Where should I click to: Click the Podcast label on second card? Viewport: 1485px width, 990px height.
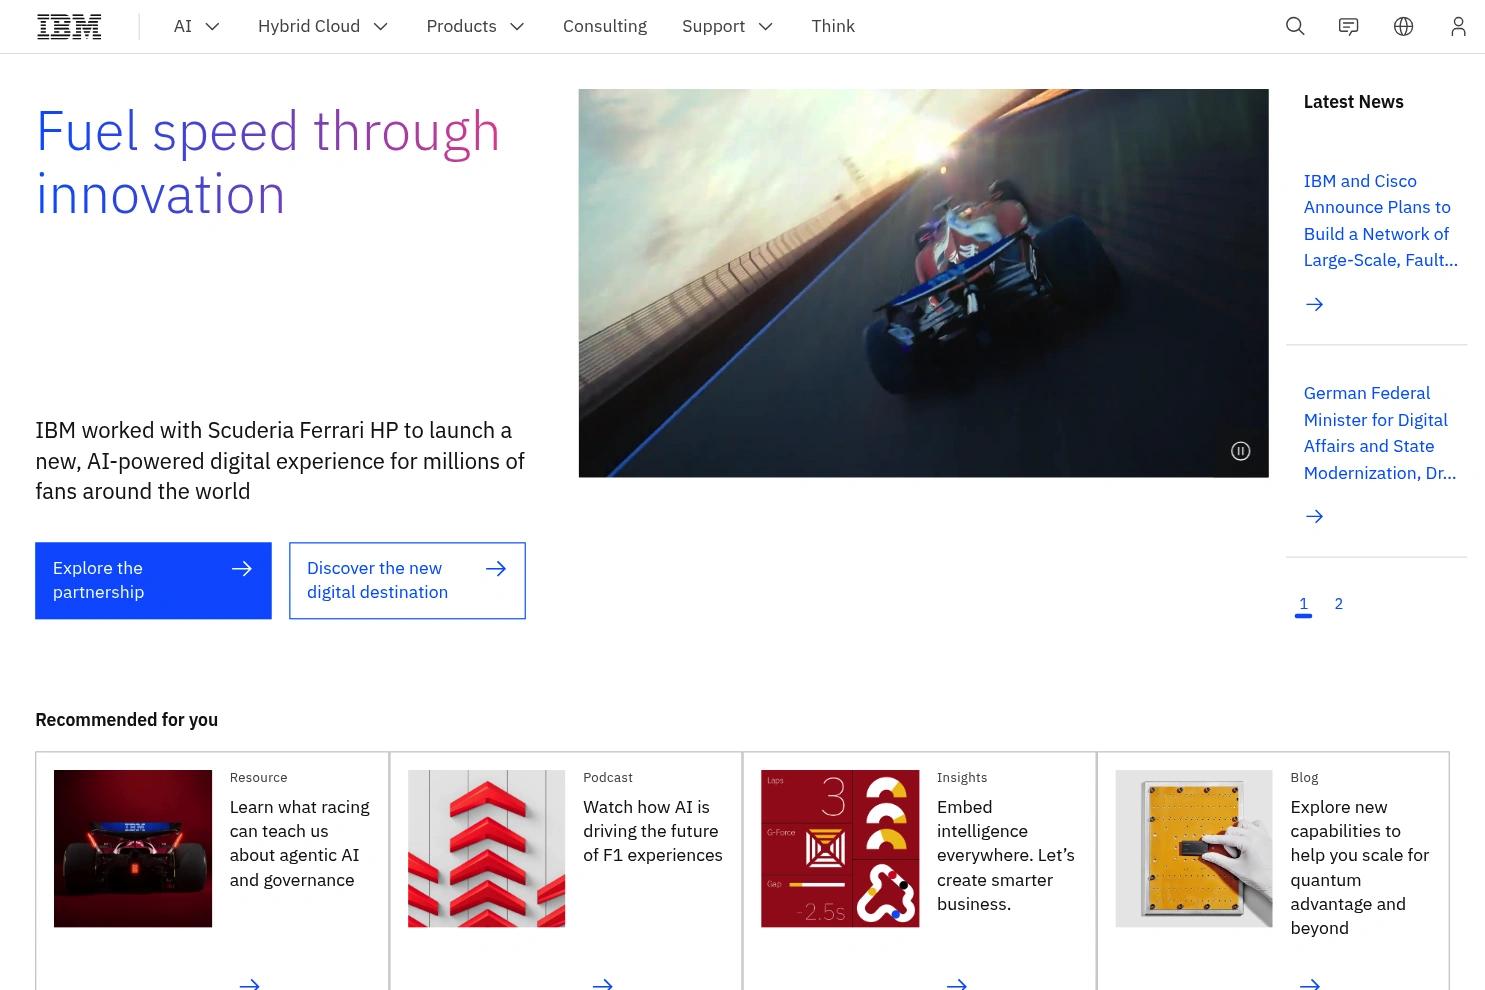(608, 778)
